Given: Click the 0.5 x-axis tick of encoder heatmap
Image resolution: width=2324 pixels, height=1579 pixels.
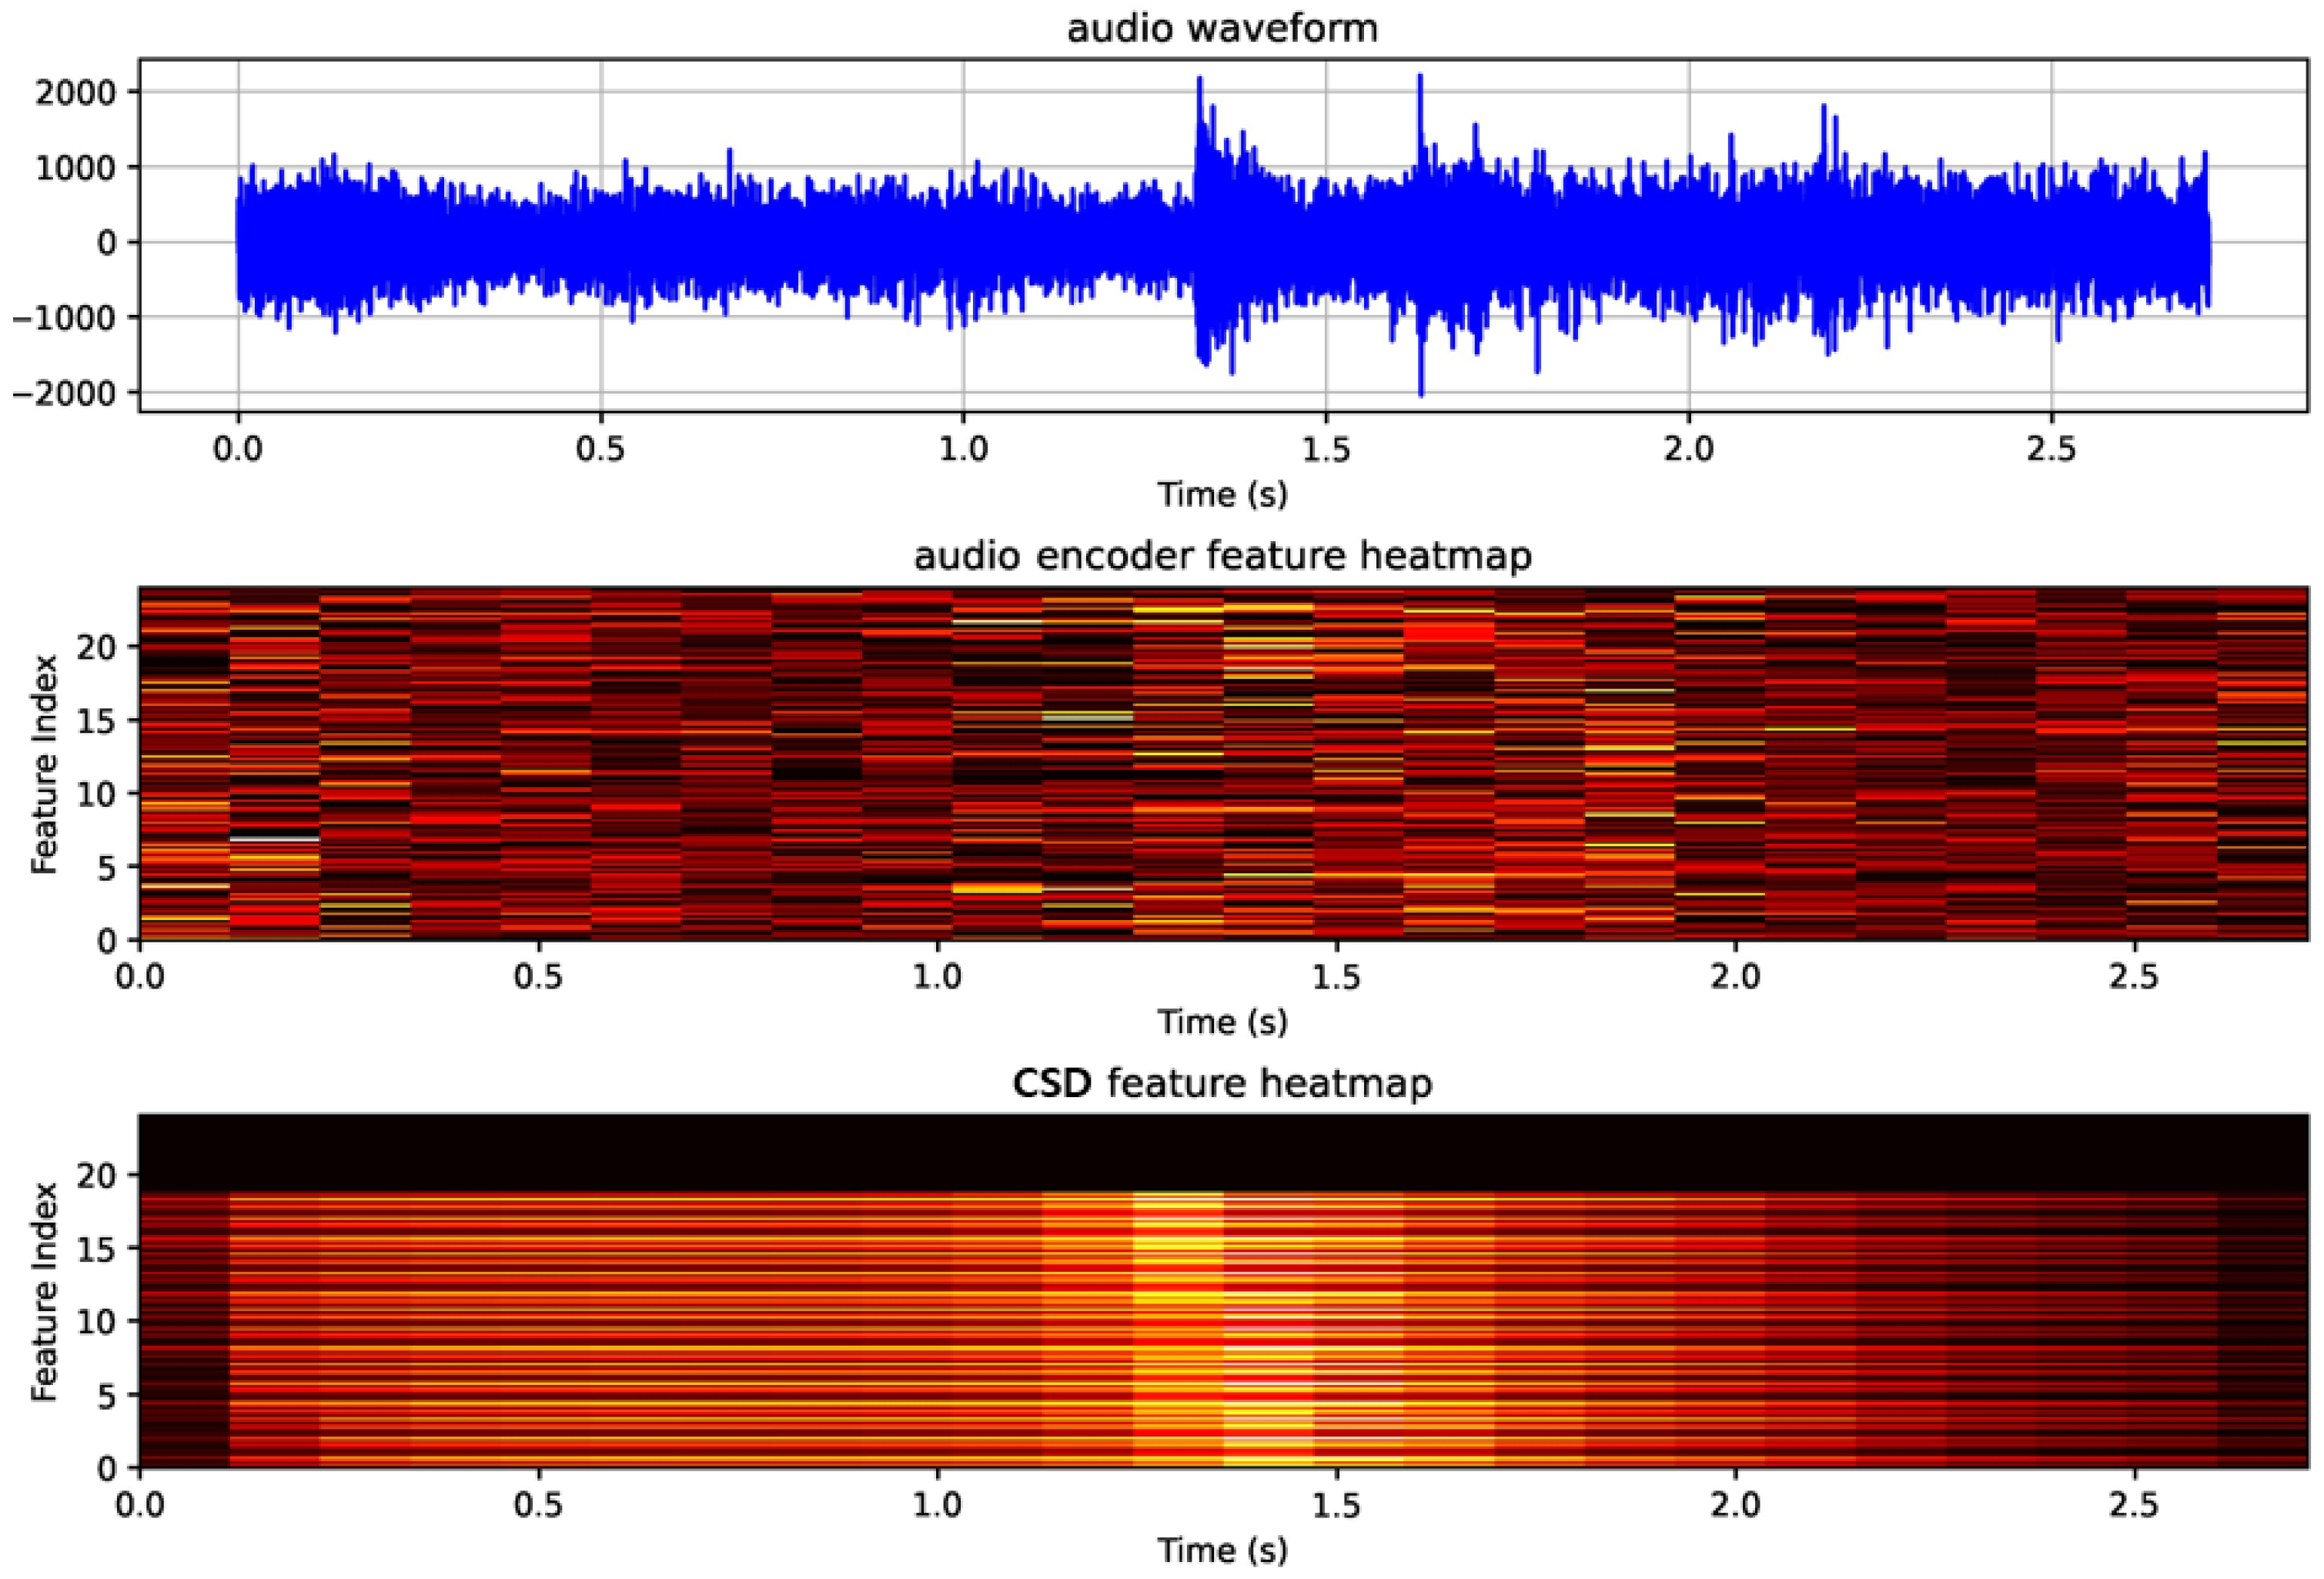Looking at the screenshot, I should point(539,976).
